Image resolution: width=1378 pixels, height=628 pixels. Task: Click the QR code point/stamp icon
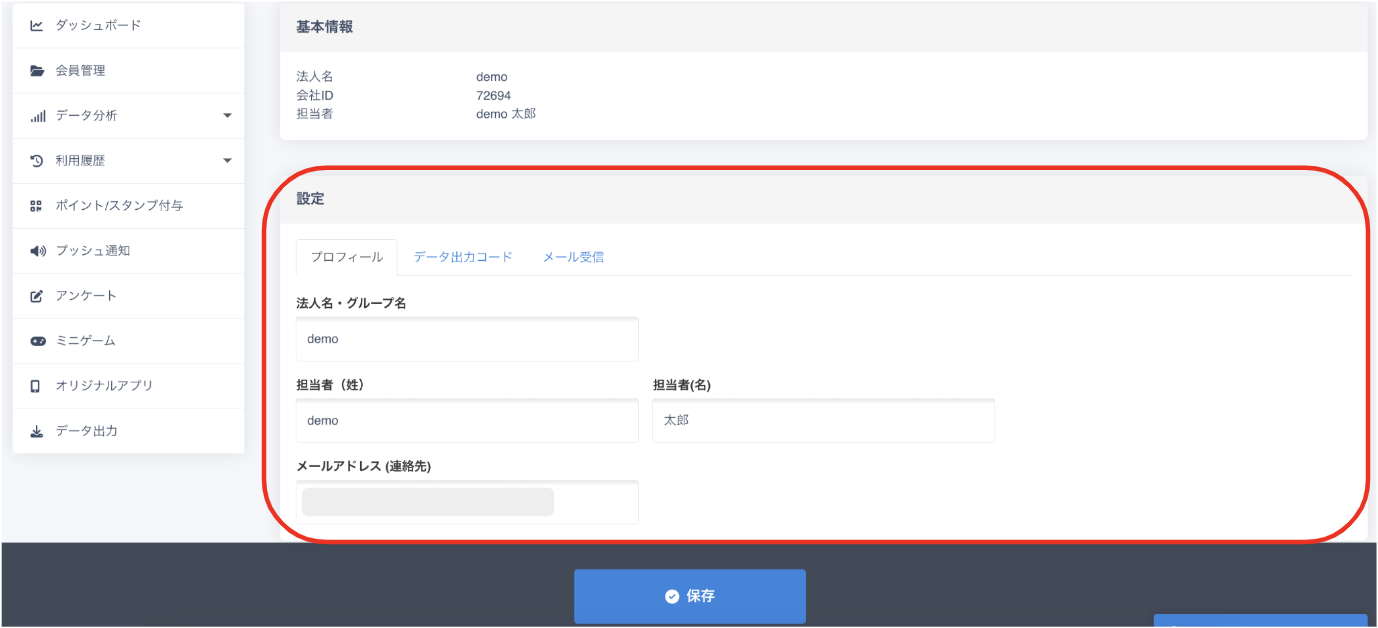pyautogui.click(x=37, y=206)
